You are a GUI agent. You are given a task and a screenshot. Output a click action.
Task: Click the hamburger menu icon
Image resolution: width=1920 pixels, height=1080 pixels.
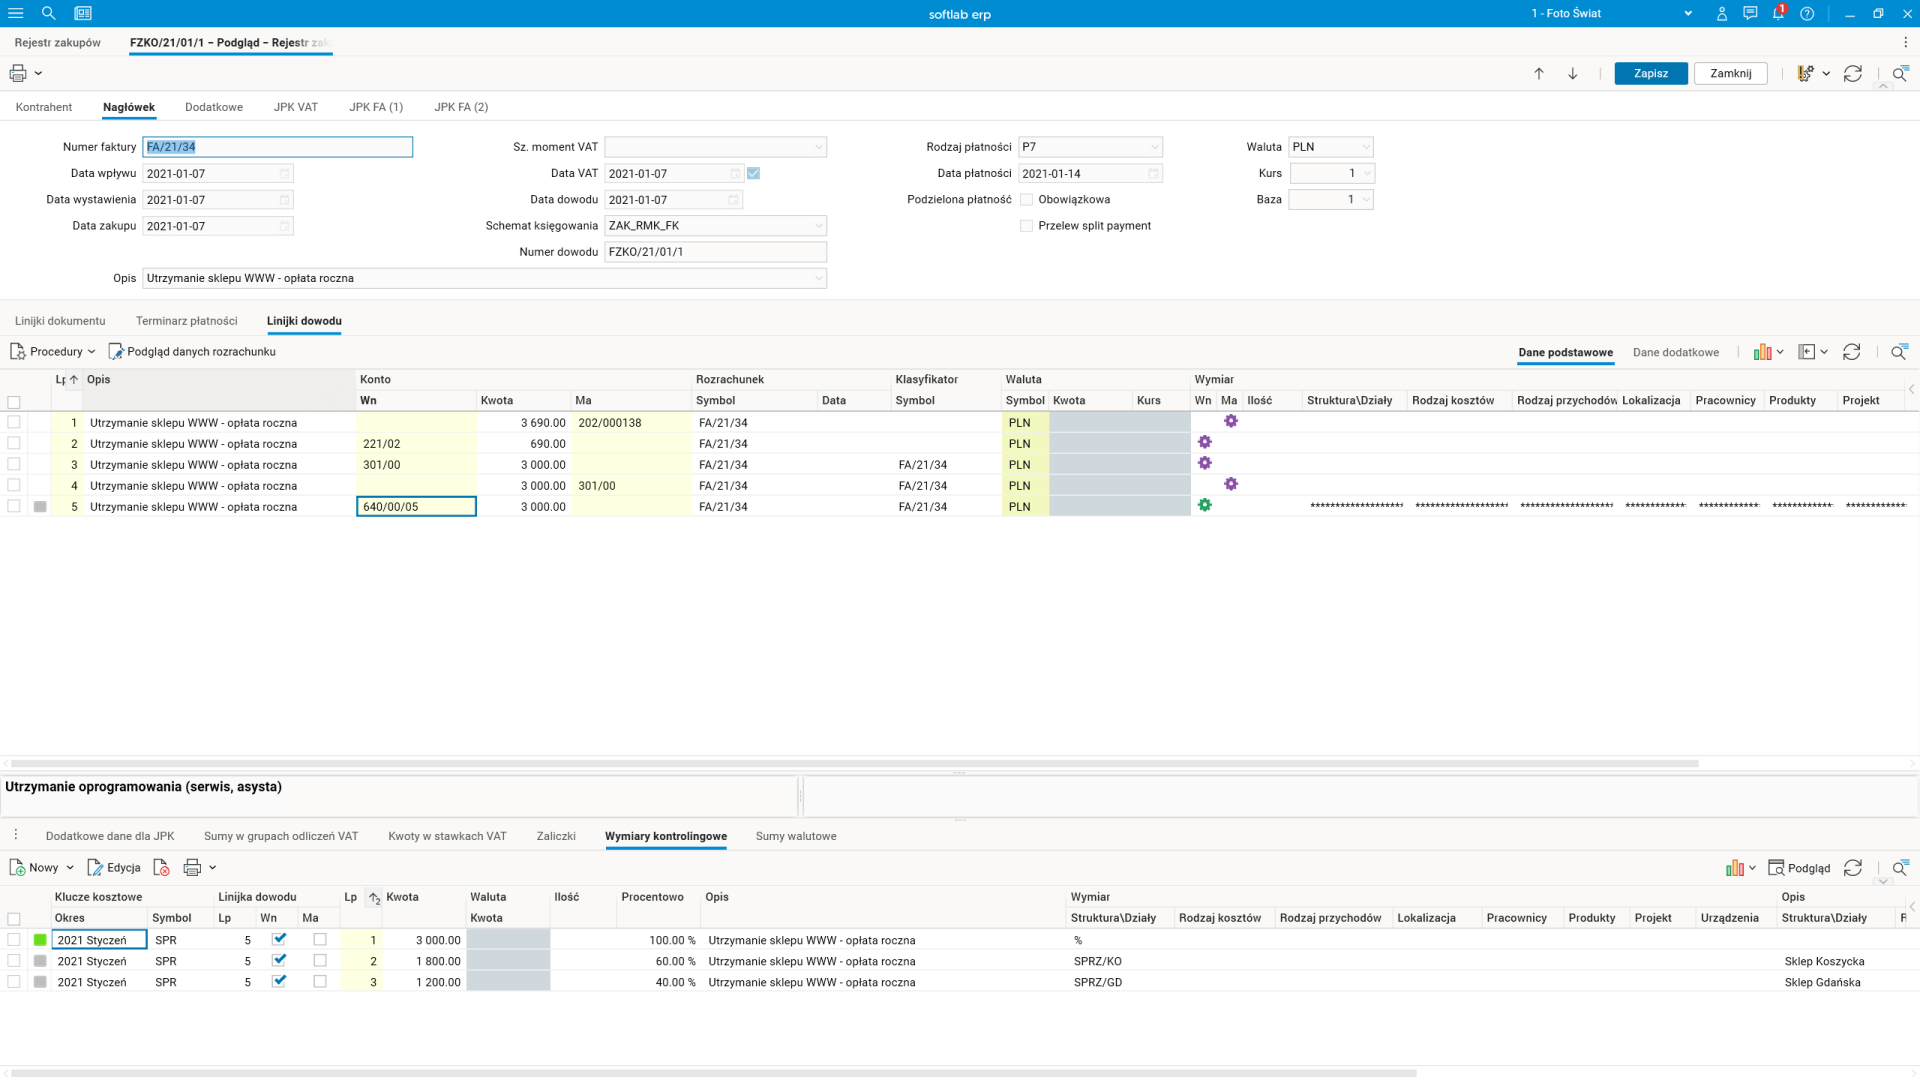[15, 13]
